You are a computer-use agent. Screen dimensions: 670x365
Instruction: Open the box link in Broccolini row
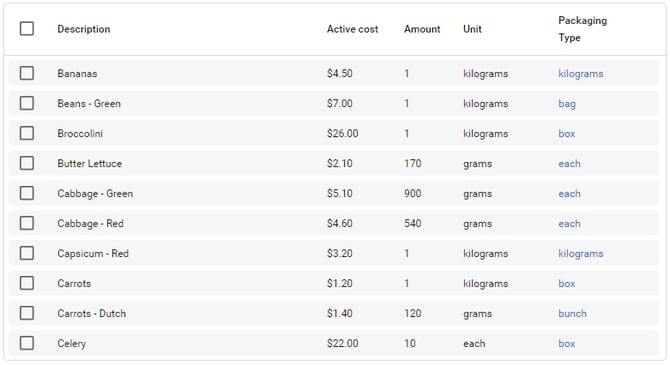[x=567, y=133]
